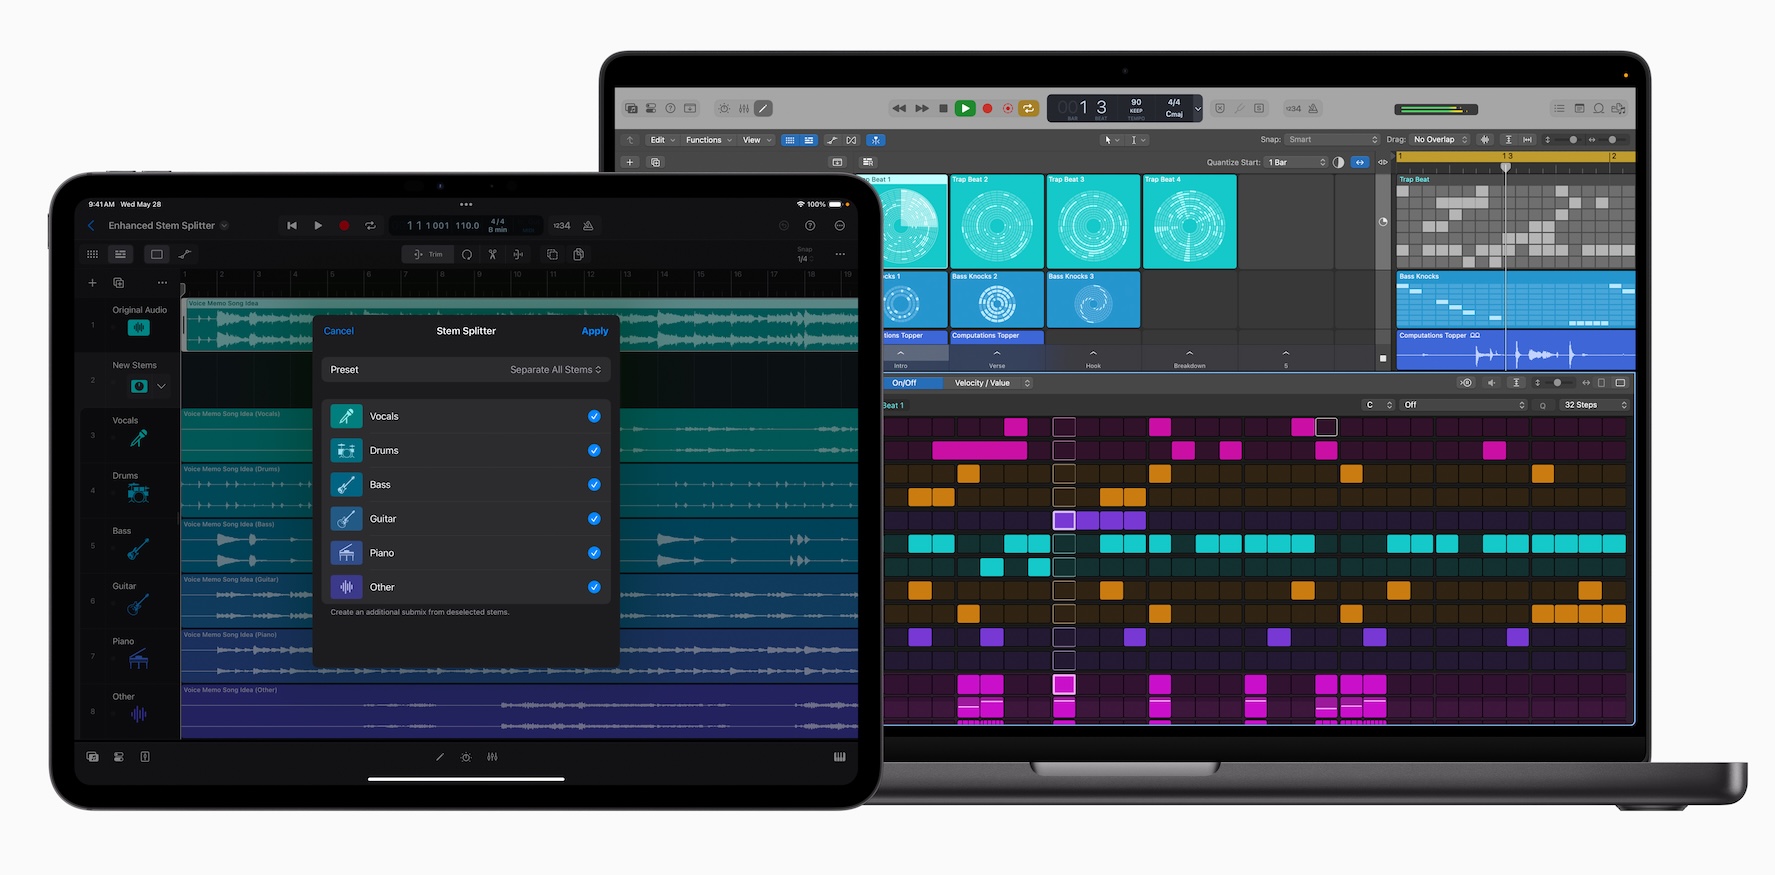Click Apply in Stem Splitter dialog
Viewport: 1775px width, 875px height.
click(595, 331)
